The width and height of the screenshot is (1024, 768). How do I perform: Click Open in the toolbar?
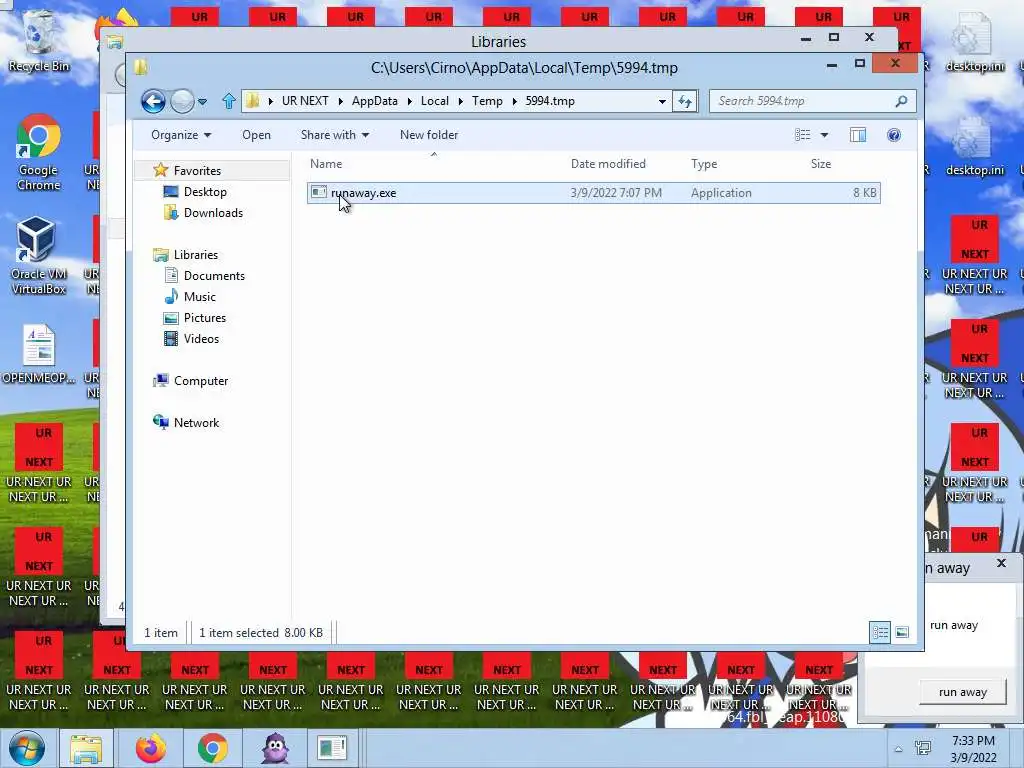point(256,135)
